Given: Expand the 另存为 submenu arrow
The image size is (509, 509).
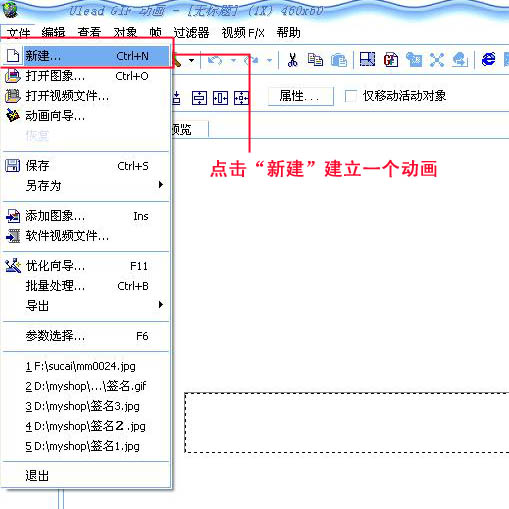Looking at the screenshot, I should 161,185.
